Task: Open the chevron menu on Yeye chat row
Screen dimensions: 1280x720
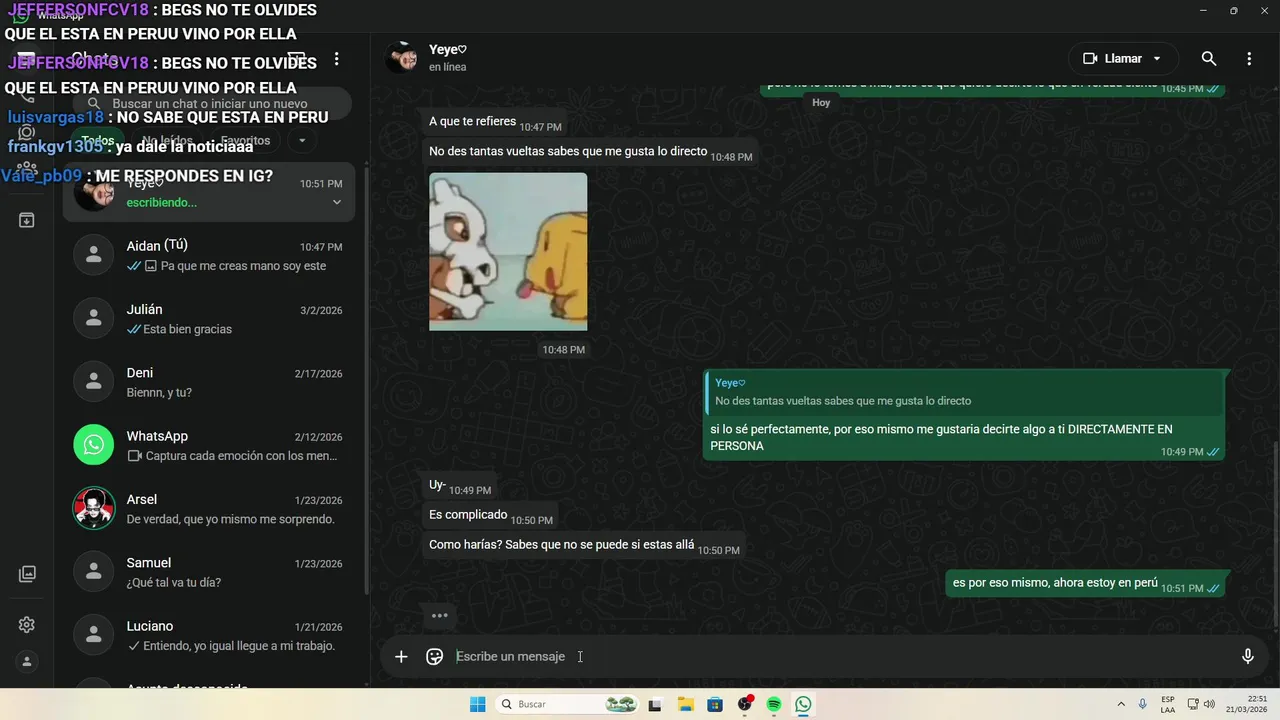Action: pyautogui.click(x=337, y=203)
